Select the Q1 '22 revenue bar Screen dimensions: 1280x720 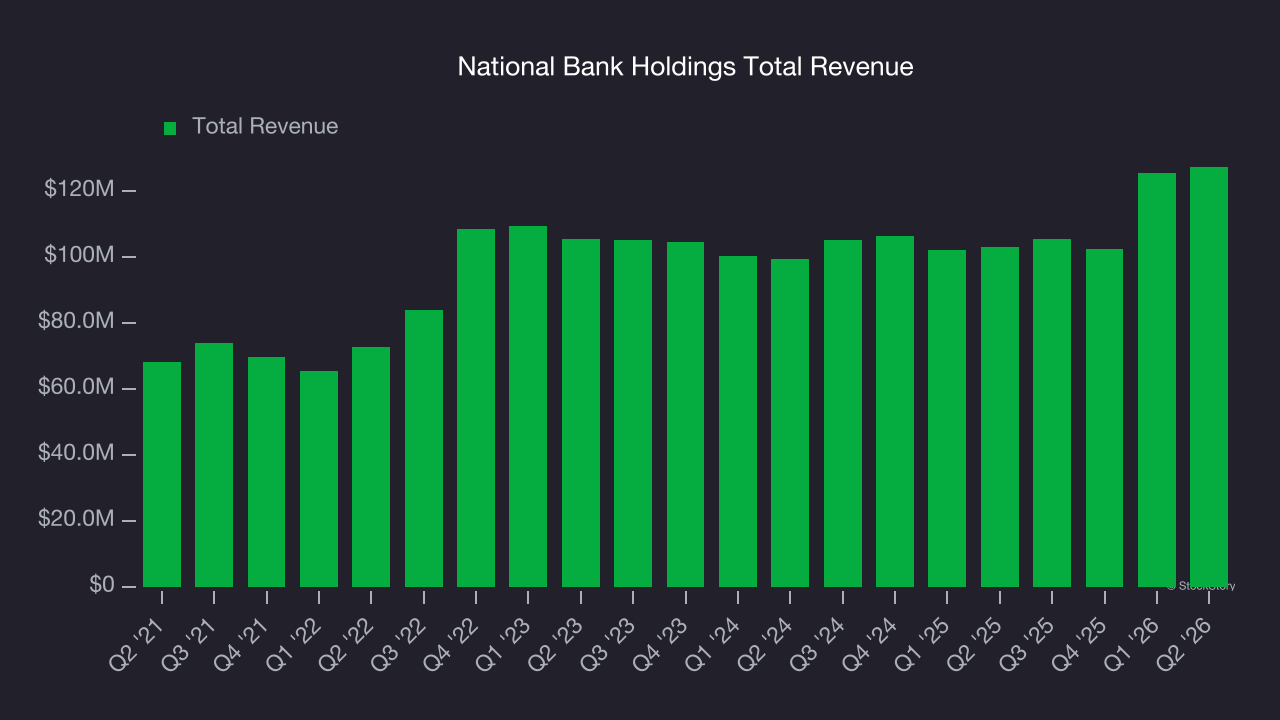tap(319, 479)
